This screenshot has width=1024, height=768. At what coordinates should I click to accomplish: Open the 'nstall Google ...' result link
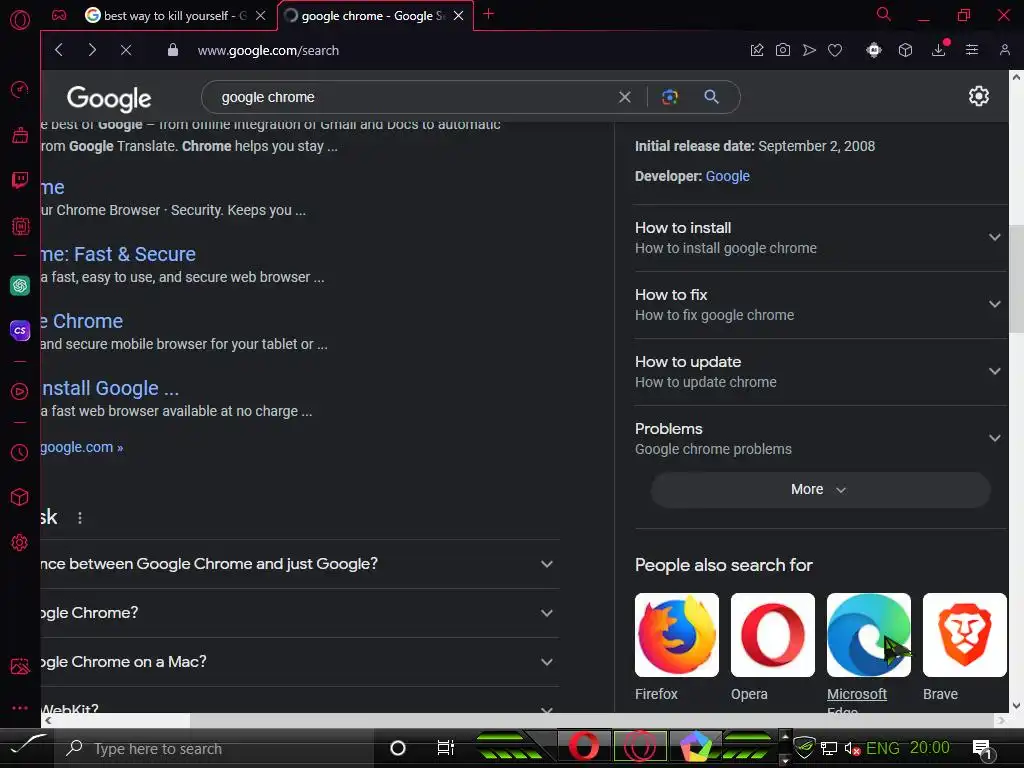tap(110, 388)
